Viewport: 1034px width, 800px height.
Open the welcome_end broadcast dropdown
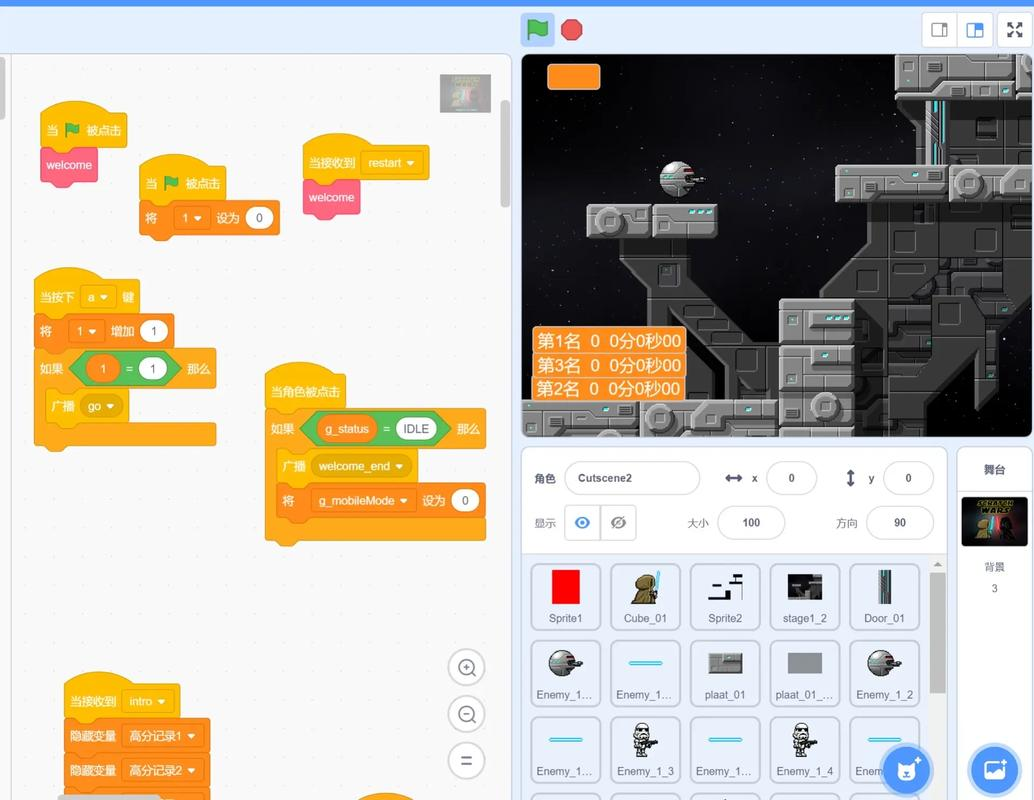(361, 466)
